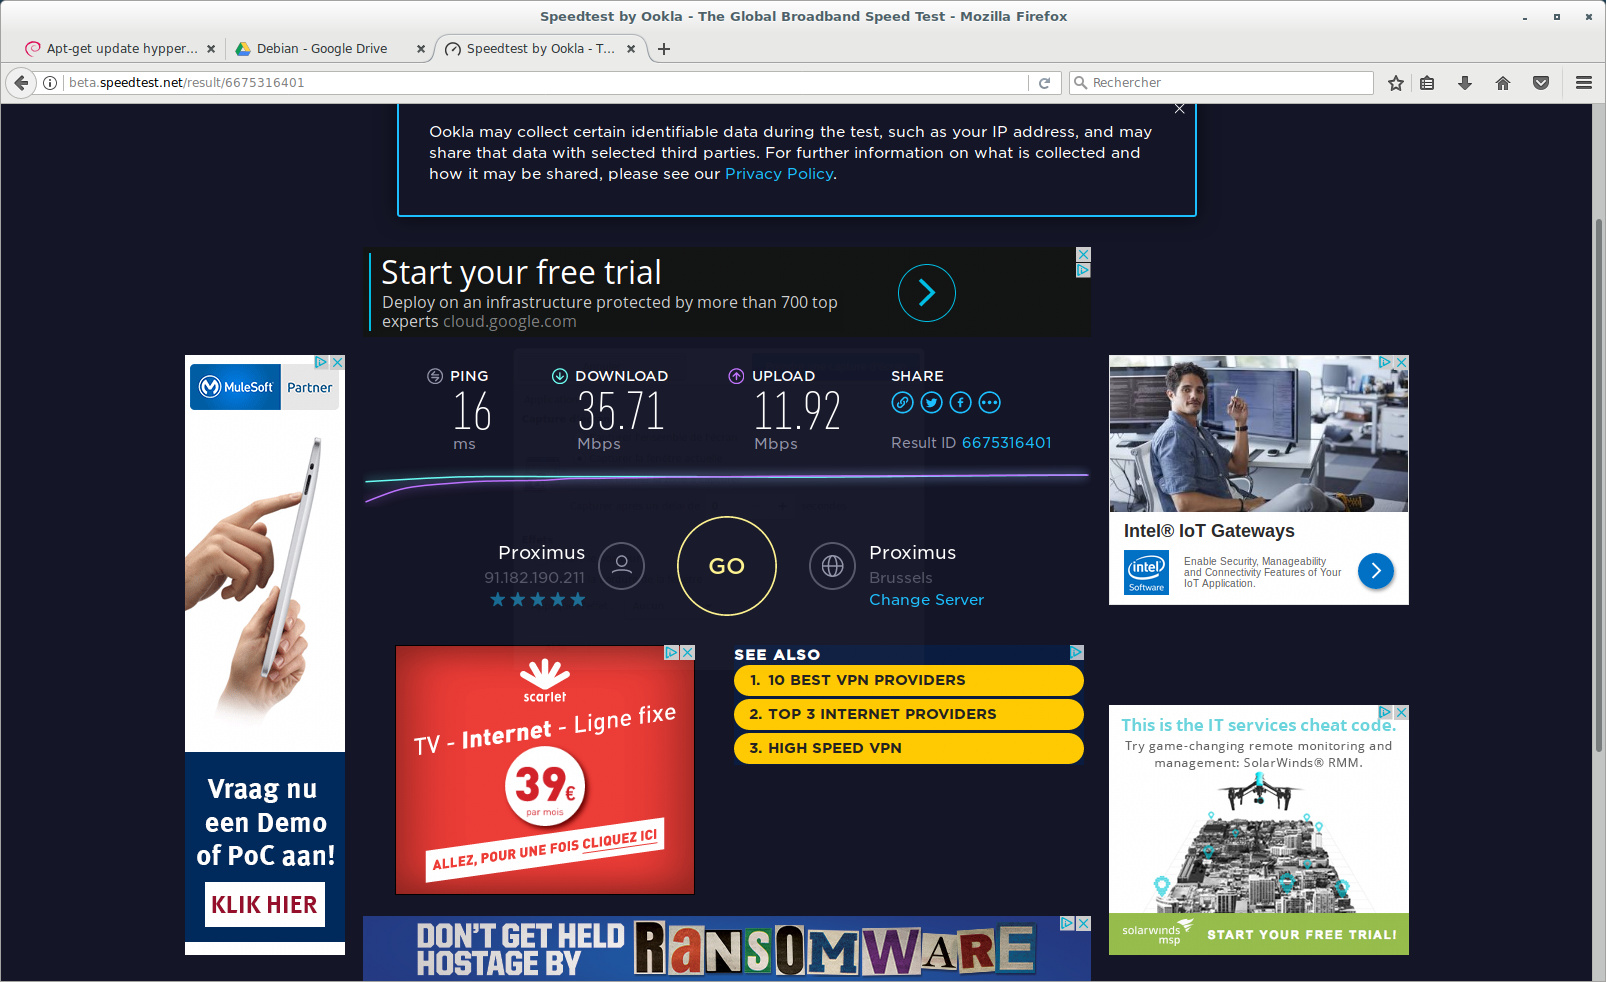
Task: Click the 10 Best VPN Providers button
Action: point(909,680)
